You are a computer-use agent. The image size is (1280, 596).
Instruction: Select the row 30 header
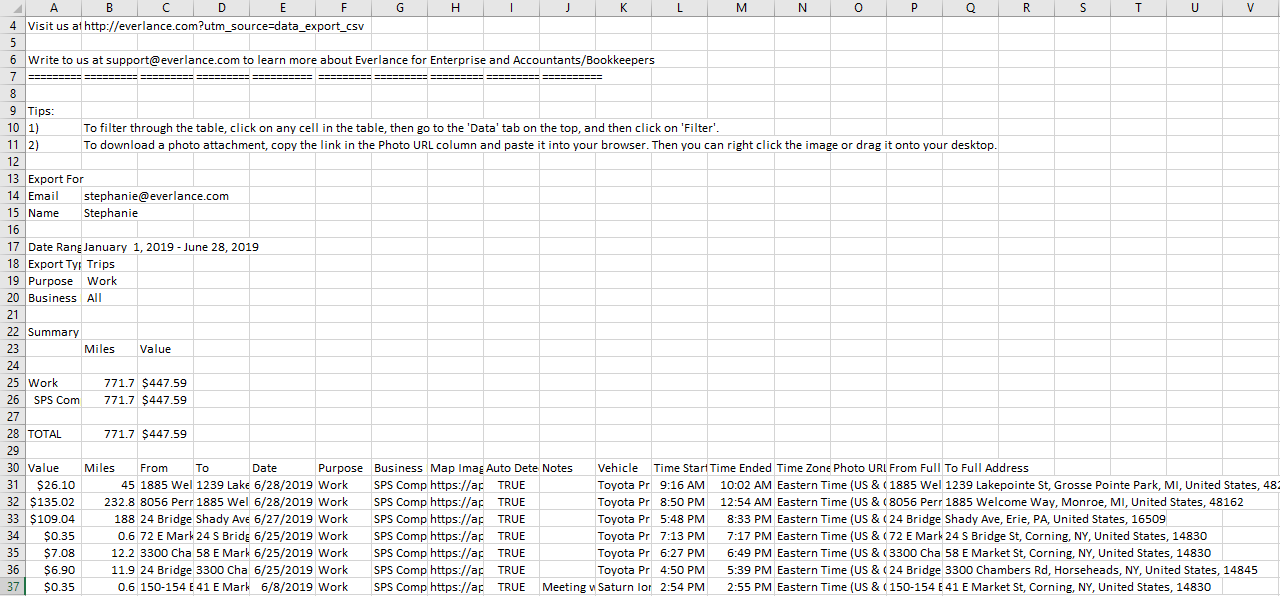[x=13, y=468]
